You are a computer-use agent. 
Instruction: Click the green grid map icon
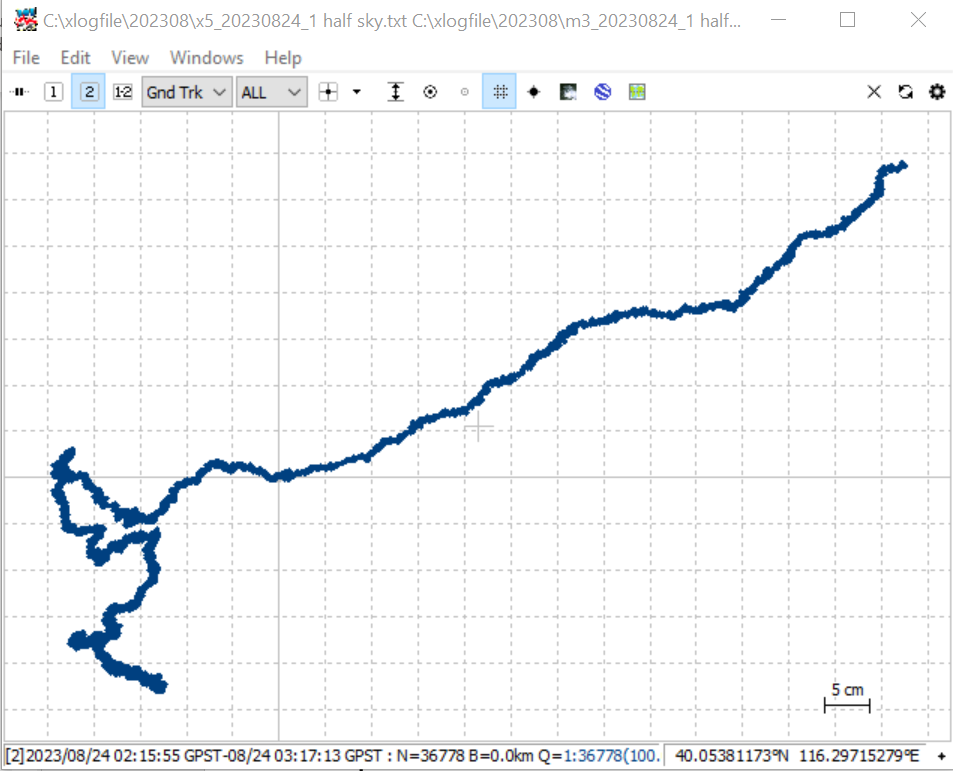[637, 92]
